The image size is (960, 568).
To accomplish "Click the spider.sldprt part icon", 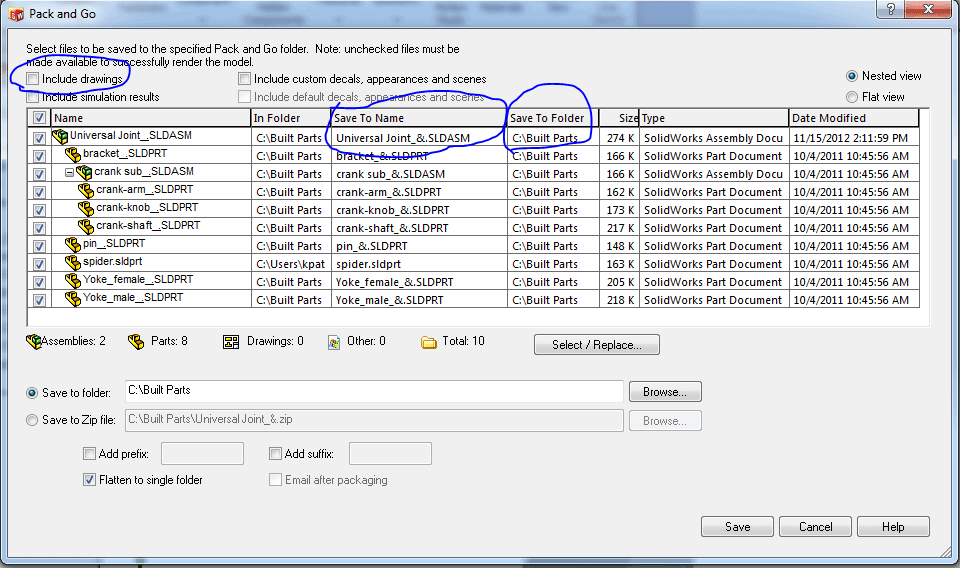I will point(73,262).
